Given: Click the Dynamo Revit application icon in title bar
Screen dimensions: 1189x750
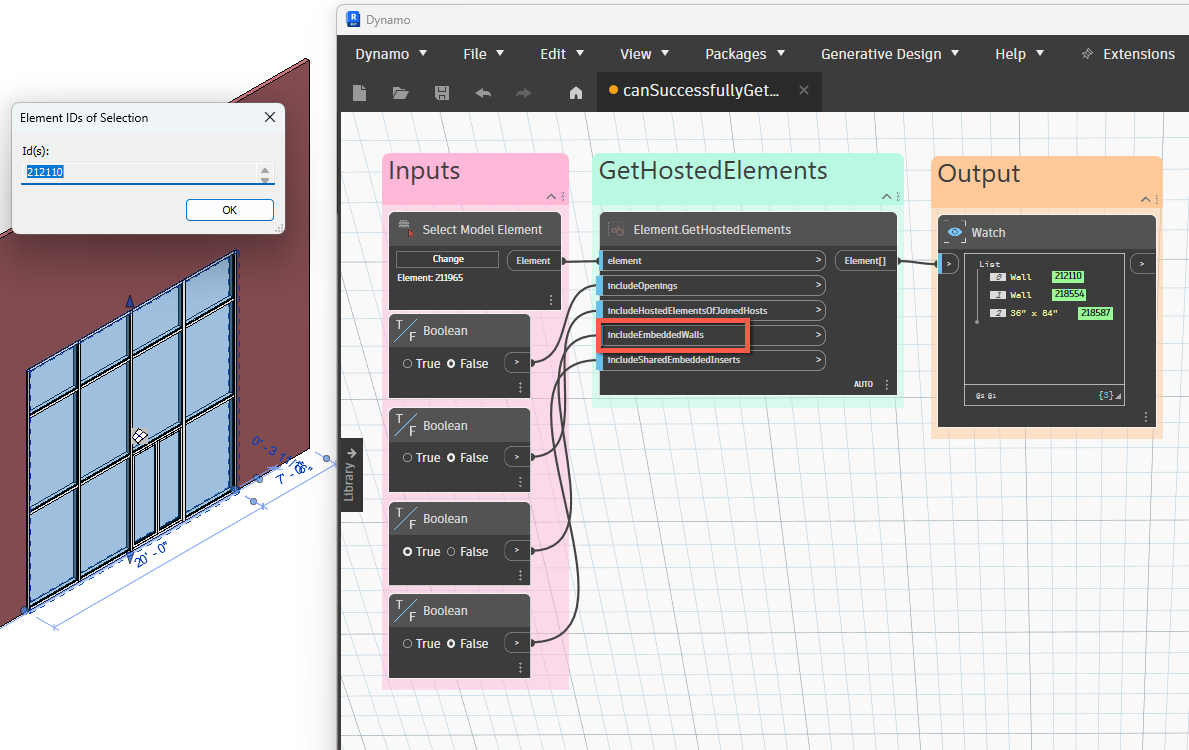Looking at the screenshot, I should (x=353, y=19).
